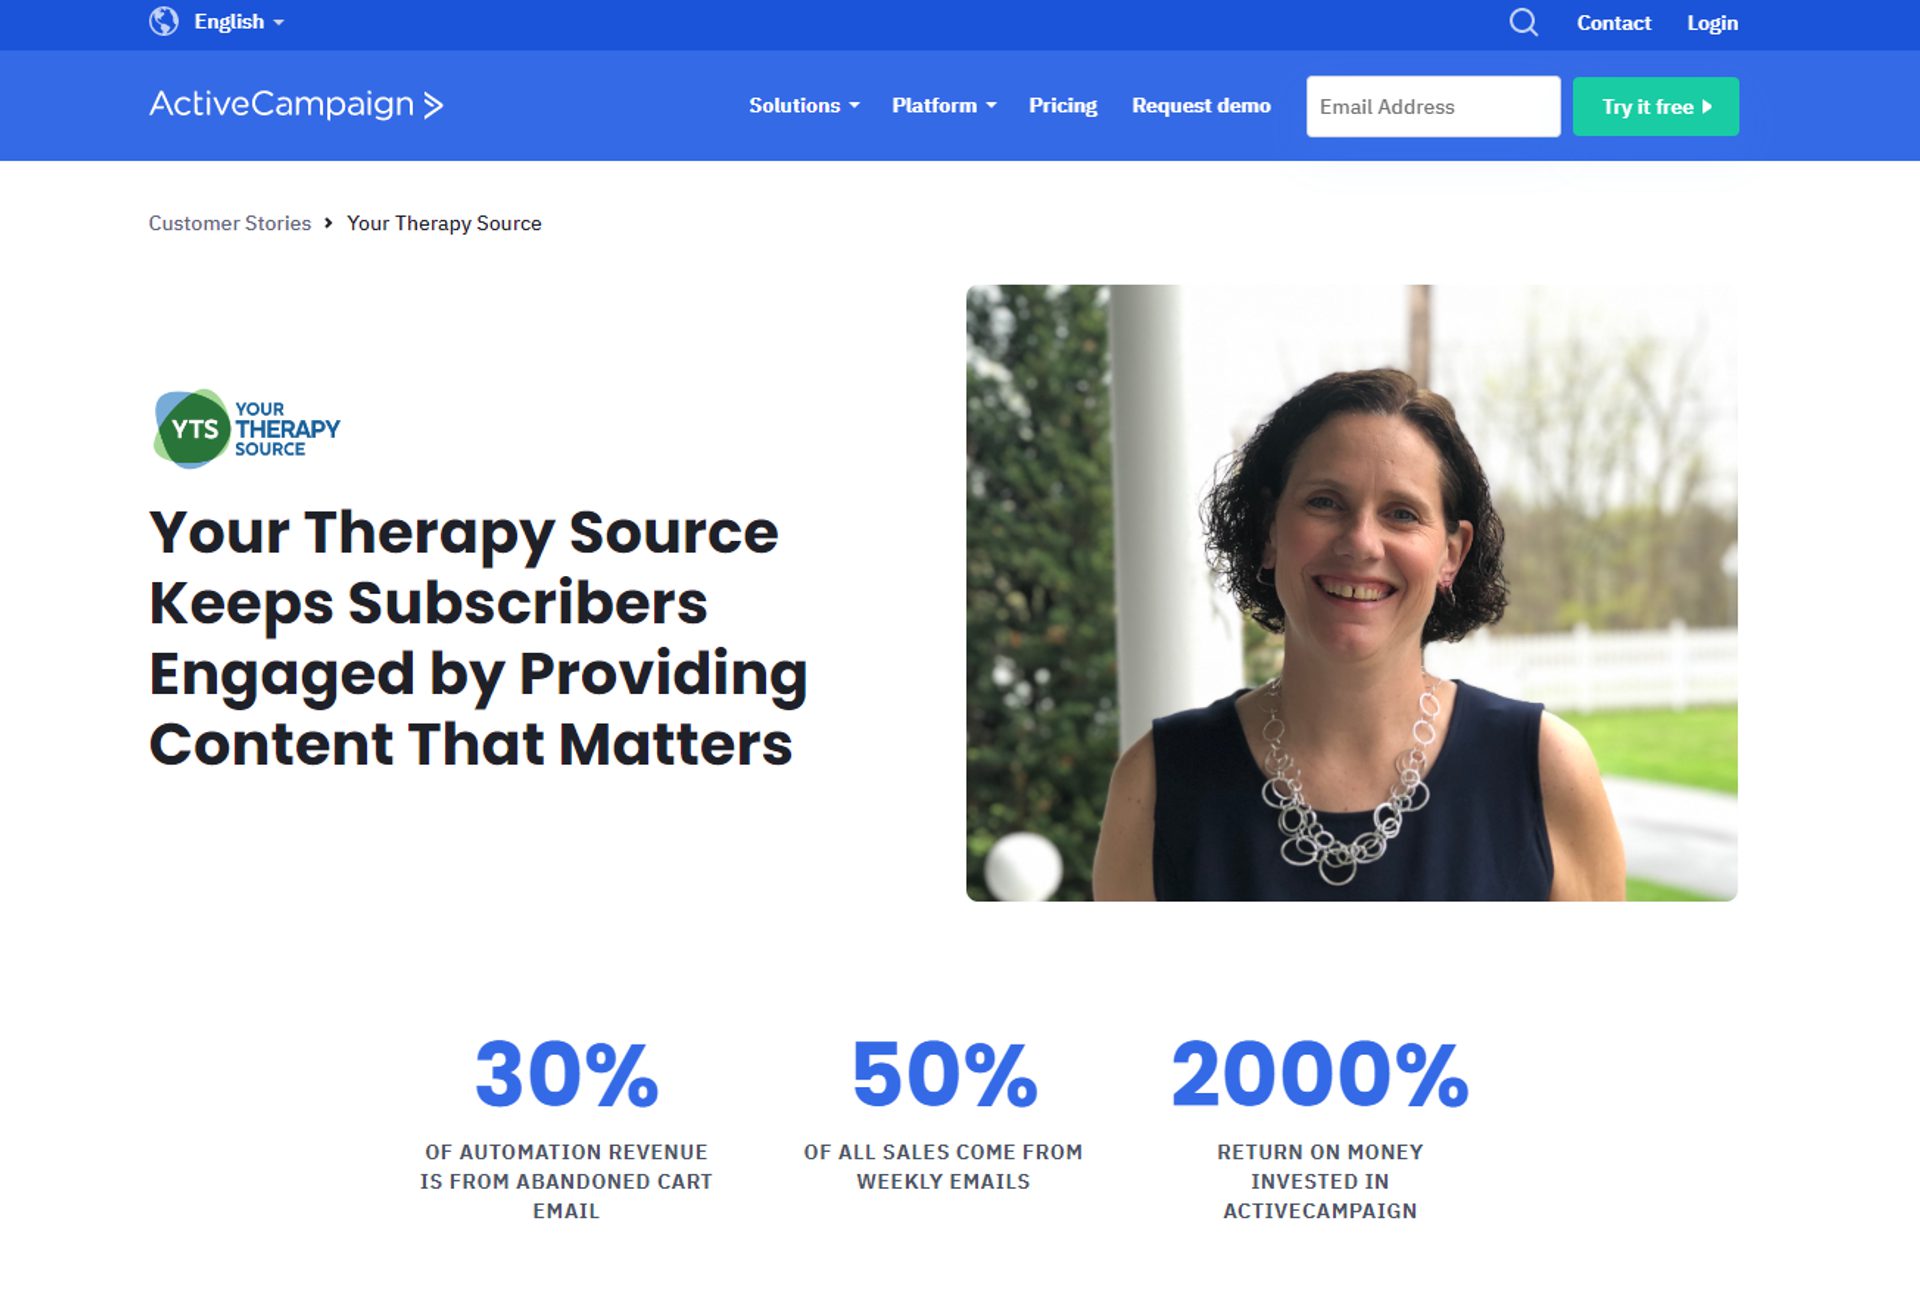Click the globe language icon
The image size is (1920, 1297).
[x=164, y=21]
